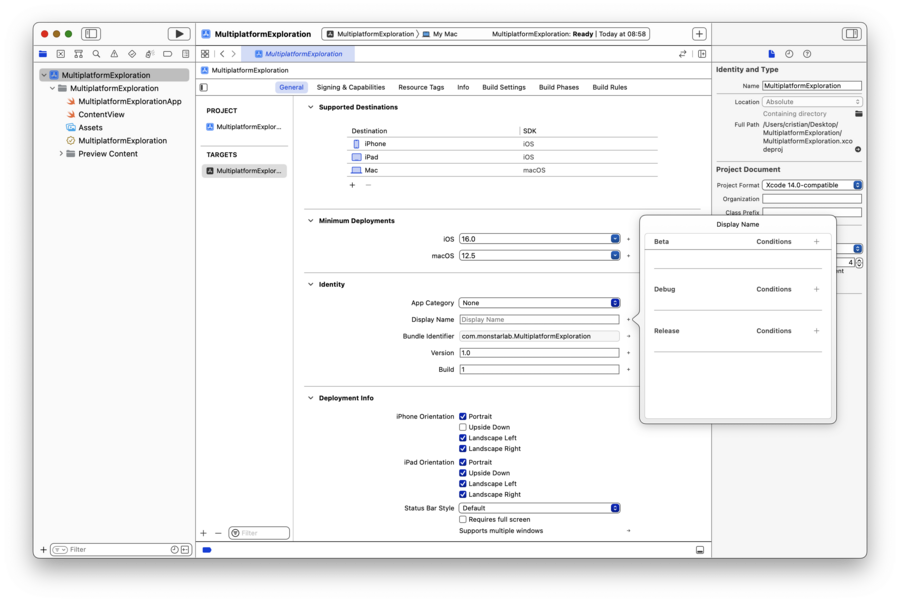The height and width of the screenshot is (602, 900).
Task: Collapse the Supported Destinations section
Action: pyautogui.click(x=311, y=107)
